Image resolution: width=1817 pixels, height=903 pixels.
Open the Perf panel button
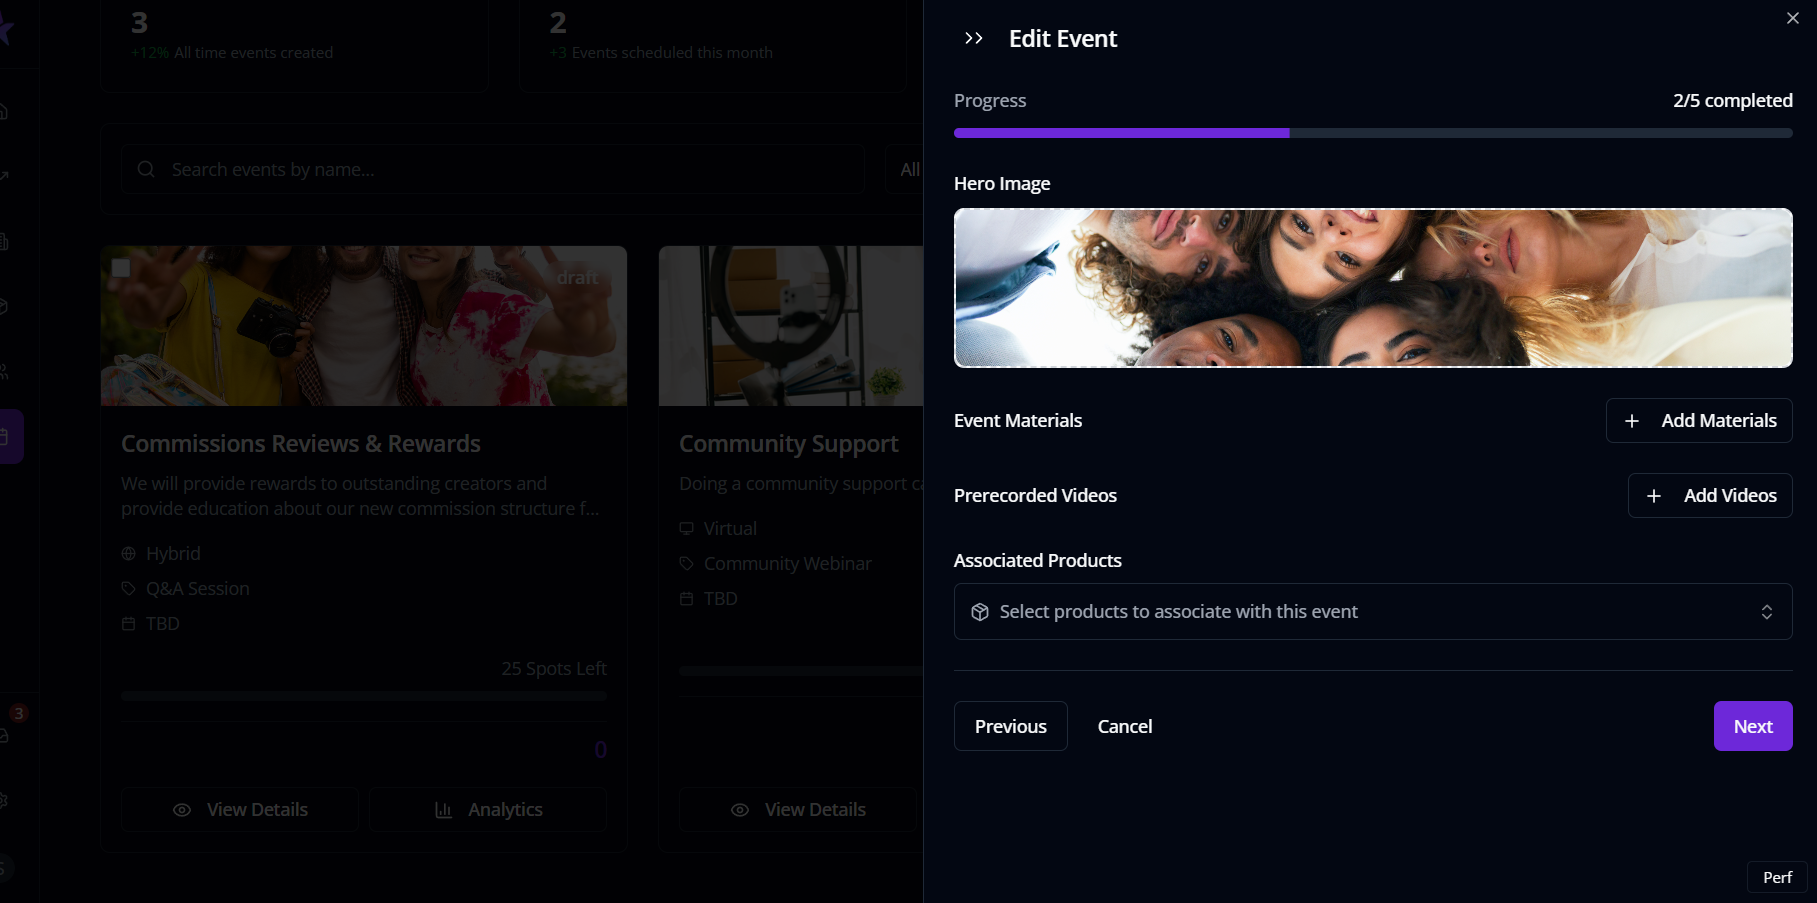click(x=1777, y=877)
